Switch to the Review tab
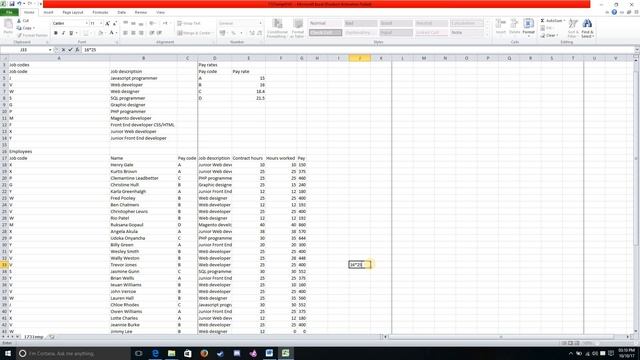640x360 pixels. click(141, 13)
